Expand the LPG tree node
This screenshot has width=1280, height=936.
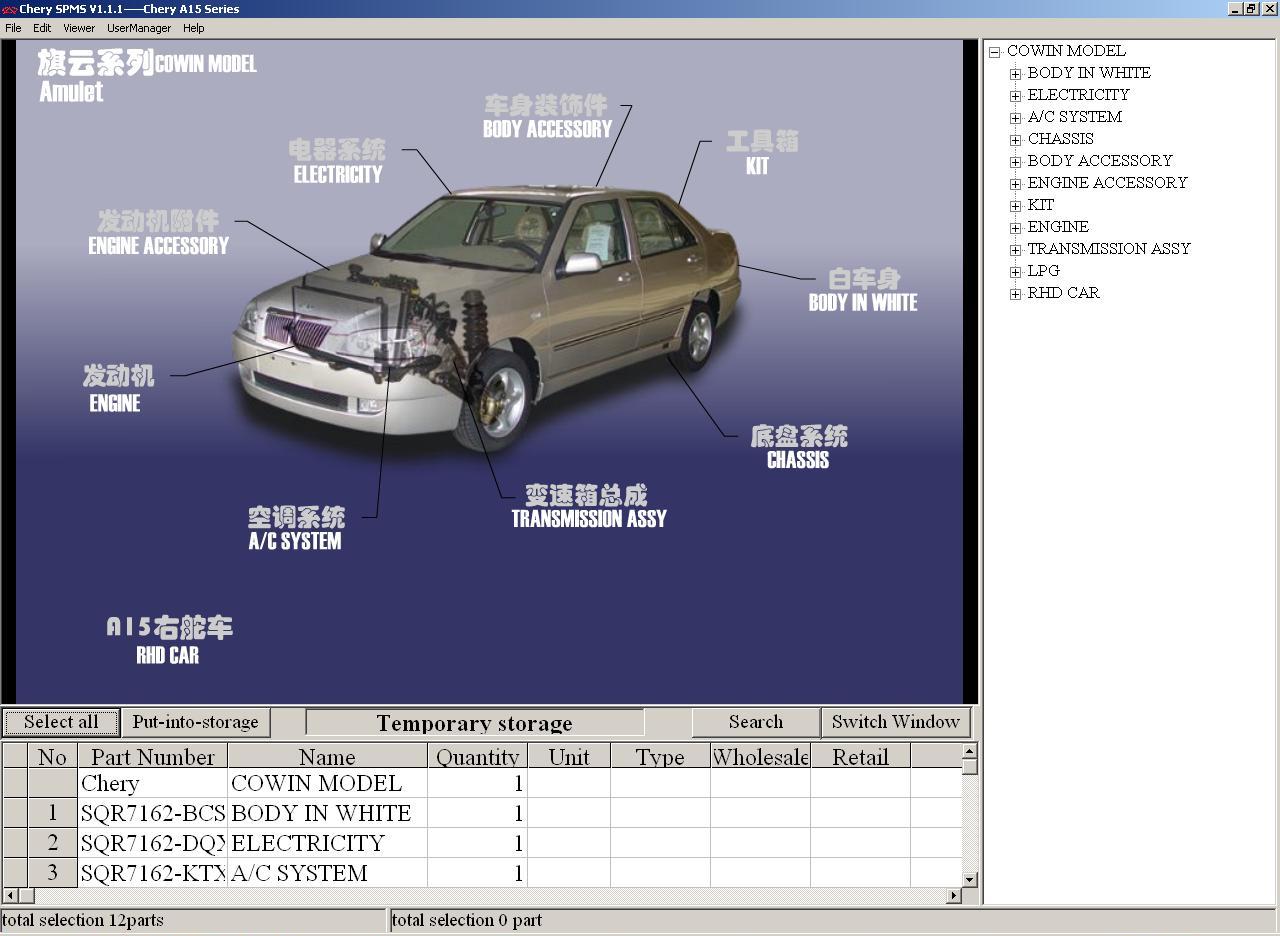[1016, 272]
